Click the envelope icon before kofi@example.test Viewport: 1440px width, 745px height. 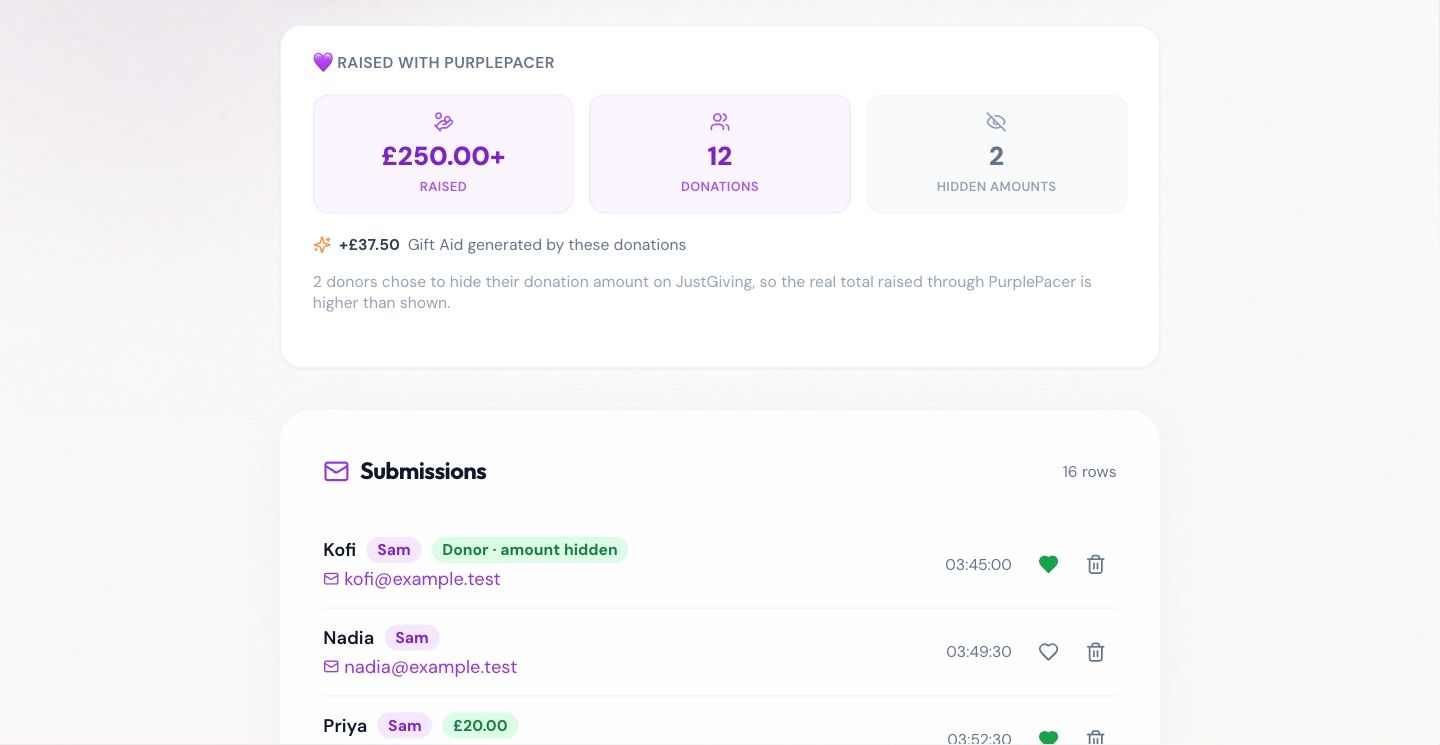(331, 579)
